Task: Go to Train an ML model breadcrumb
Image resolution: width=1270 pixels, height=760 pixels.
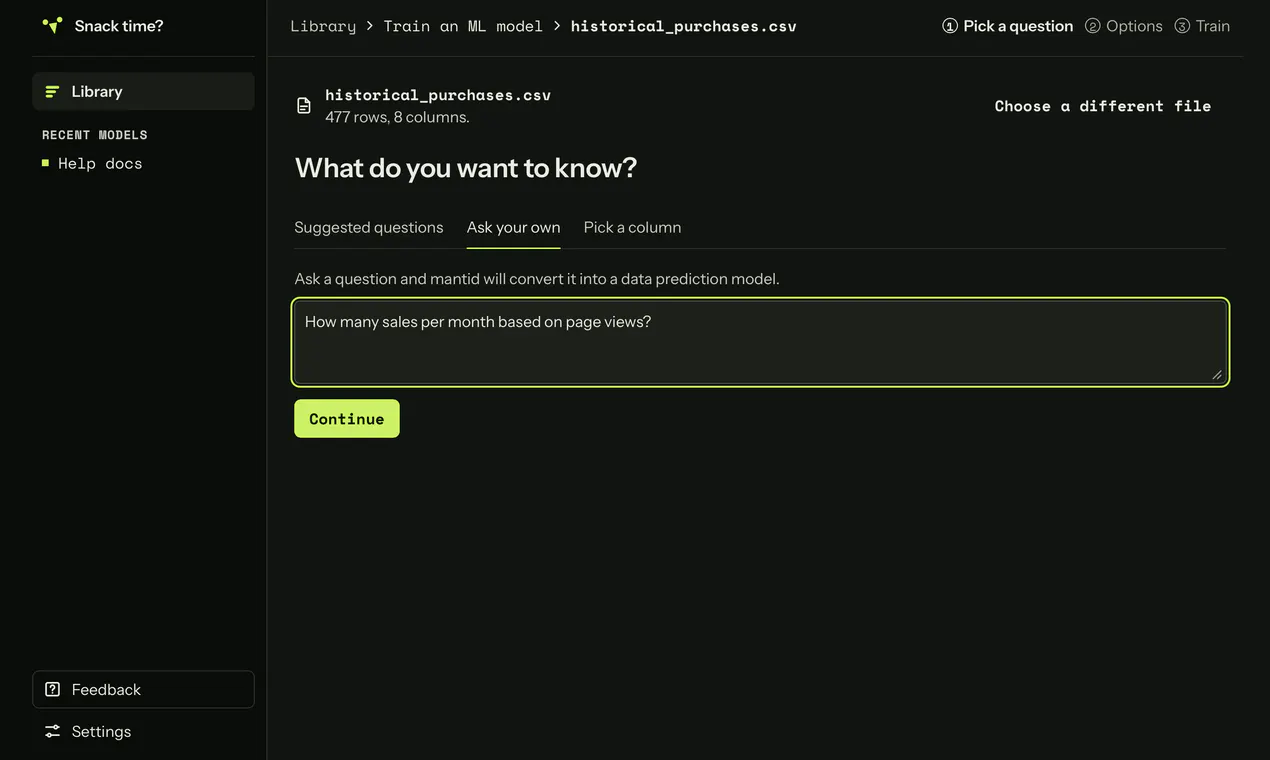Action: [x=463, y=26]
